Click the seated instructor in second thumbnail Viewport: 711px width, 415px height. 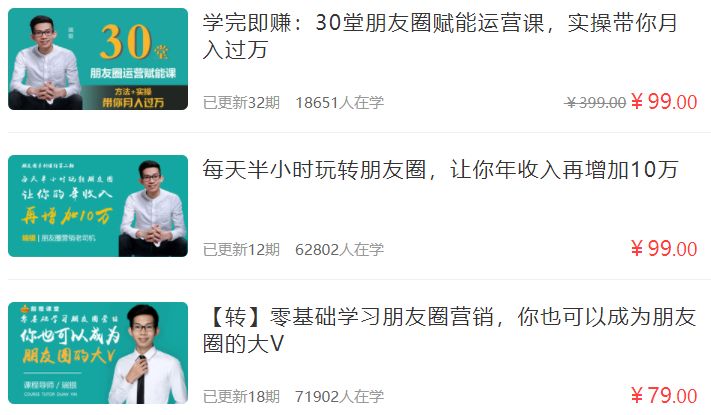pyautogui.click(x=153, y=209)
